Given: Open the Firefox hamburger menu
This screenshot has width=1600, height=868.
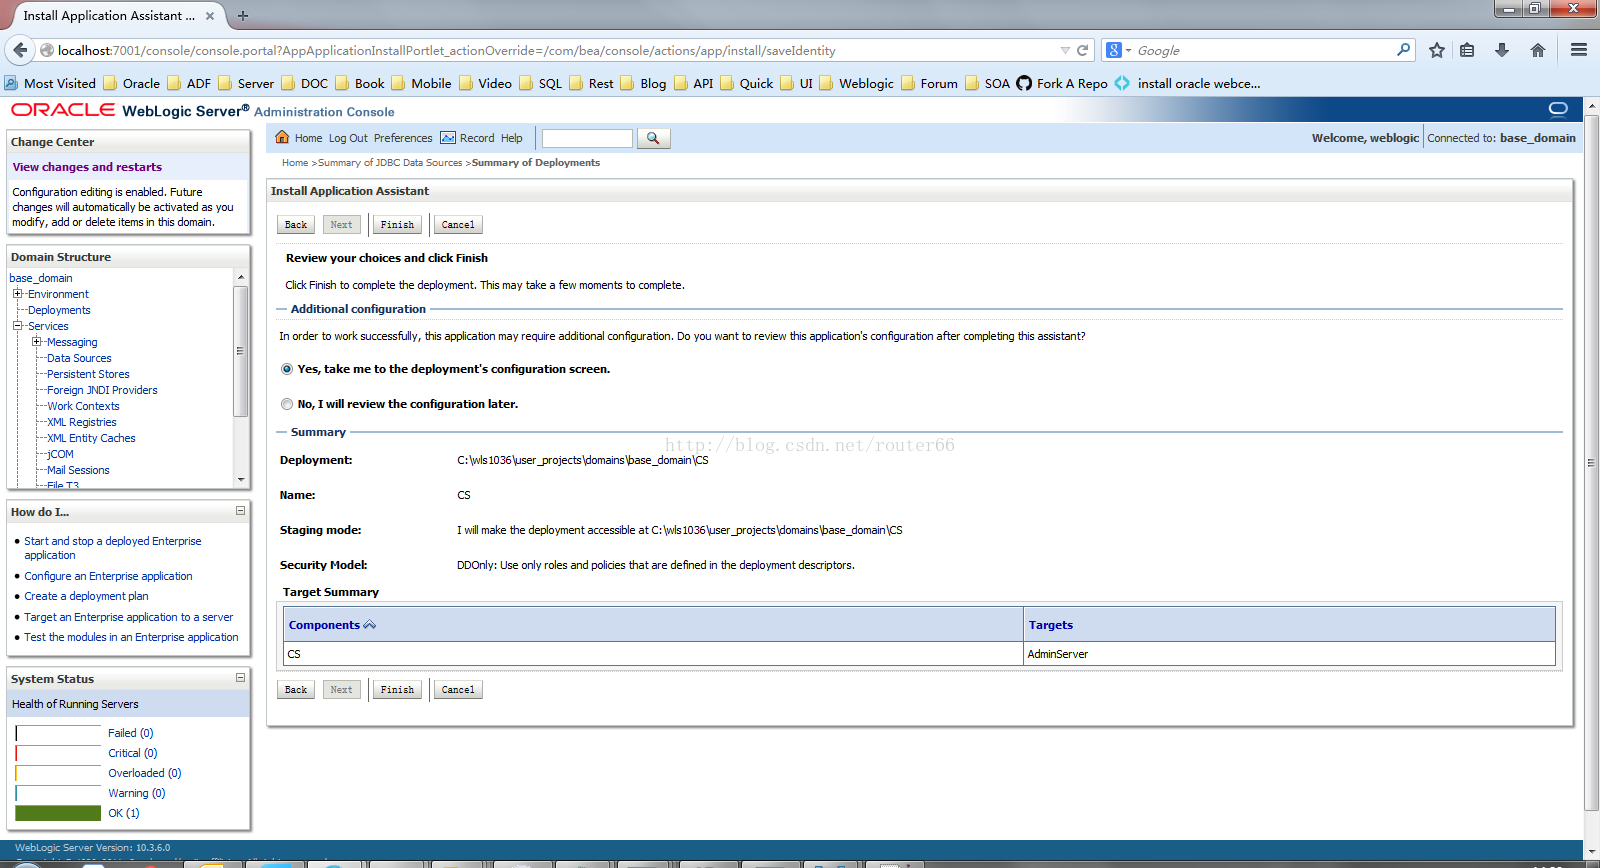Looking at the screenshot, I should pyautogui.click(x=1579, y=50).
